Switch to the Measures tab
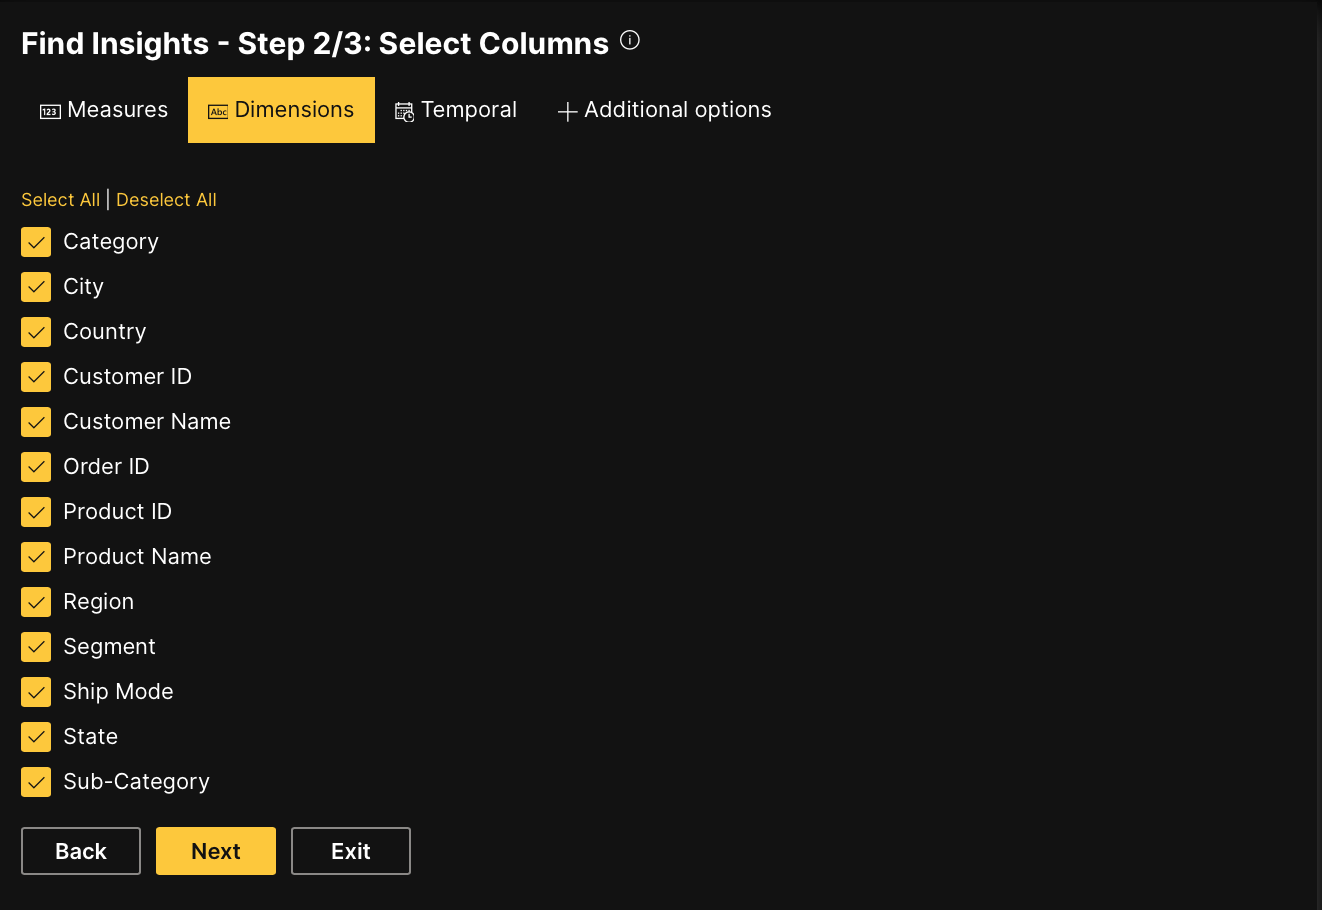Viewport: 1322px width, 910px height. tap(104, 110)
